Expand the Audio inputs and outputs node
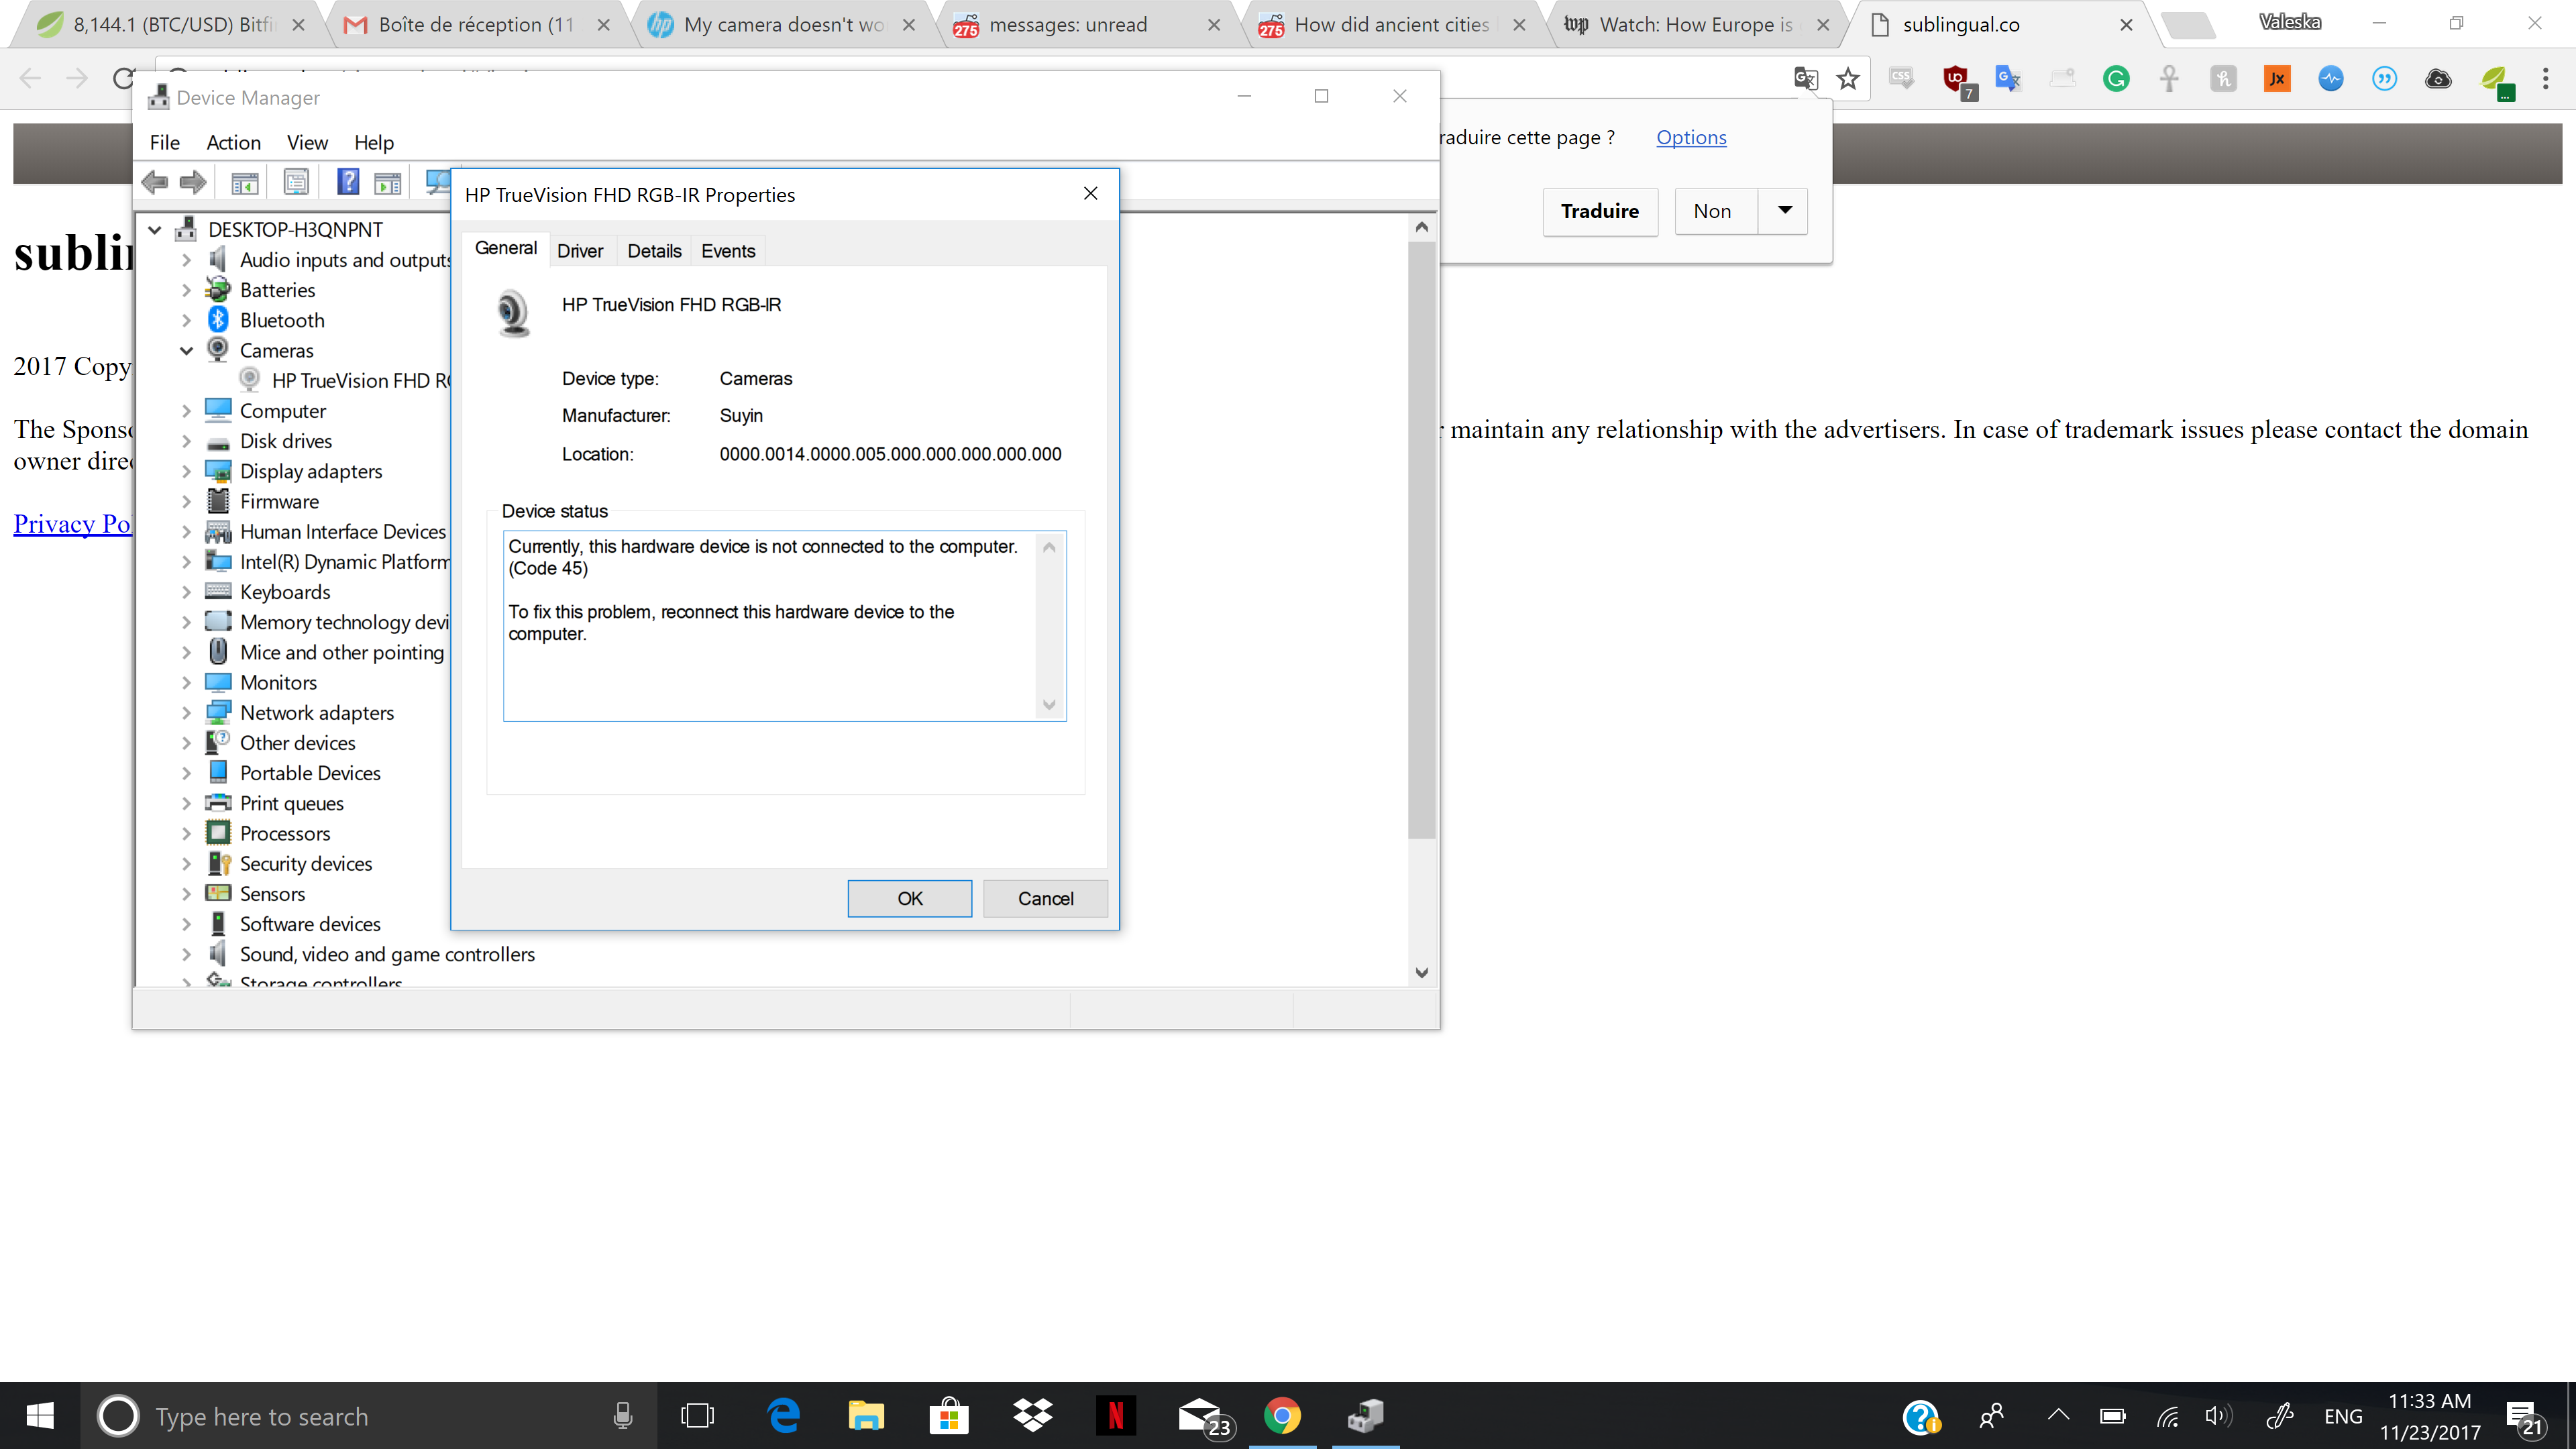2576x1449 pixels. 186,260
